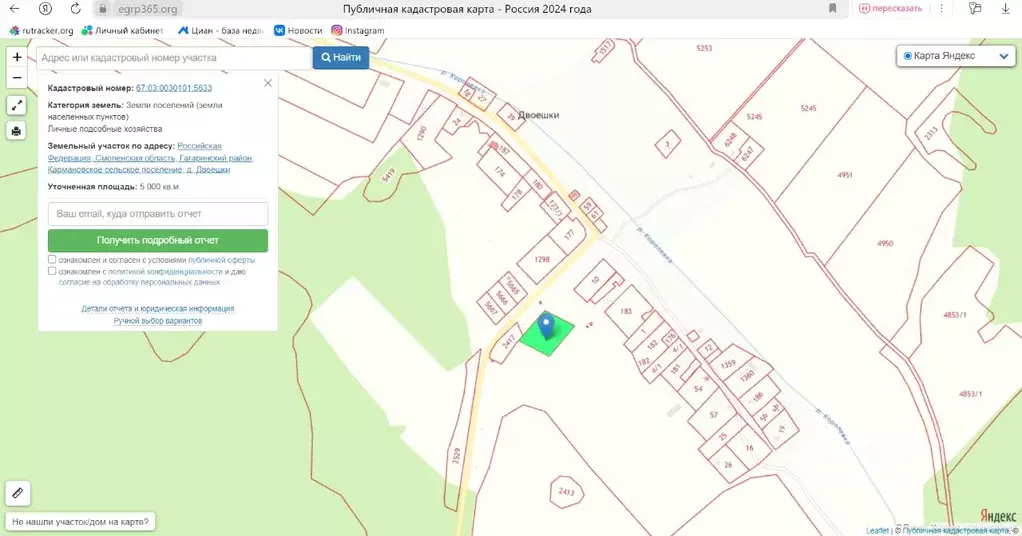Open политикой конфиденциальности link

(x=168, y=272)
